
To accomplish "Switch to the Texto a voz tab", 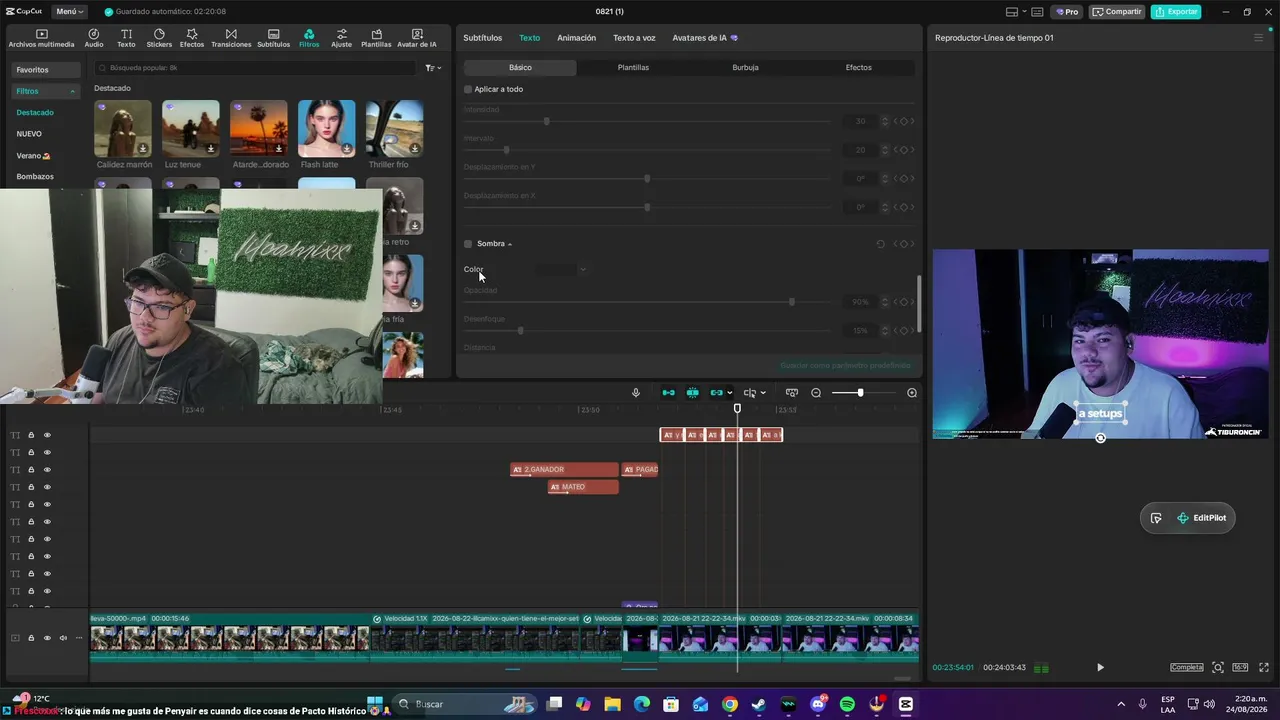I will pos(634,38).
